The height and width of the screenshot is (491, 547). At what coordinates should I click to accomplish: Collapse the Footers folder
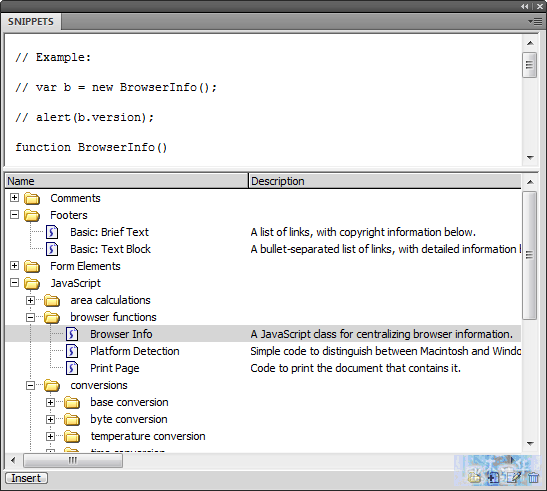(14, 215)
